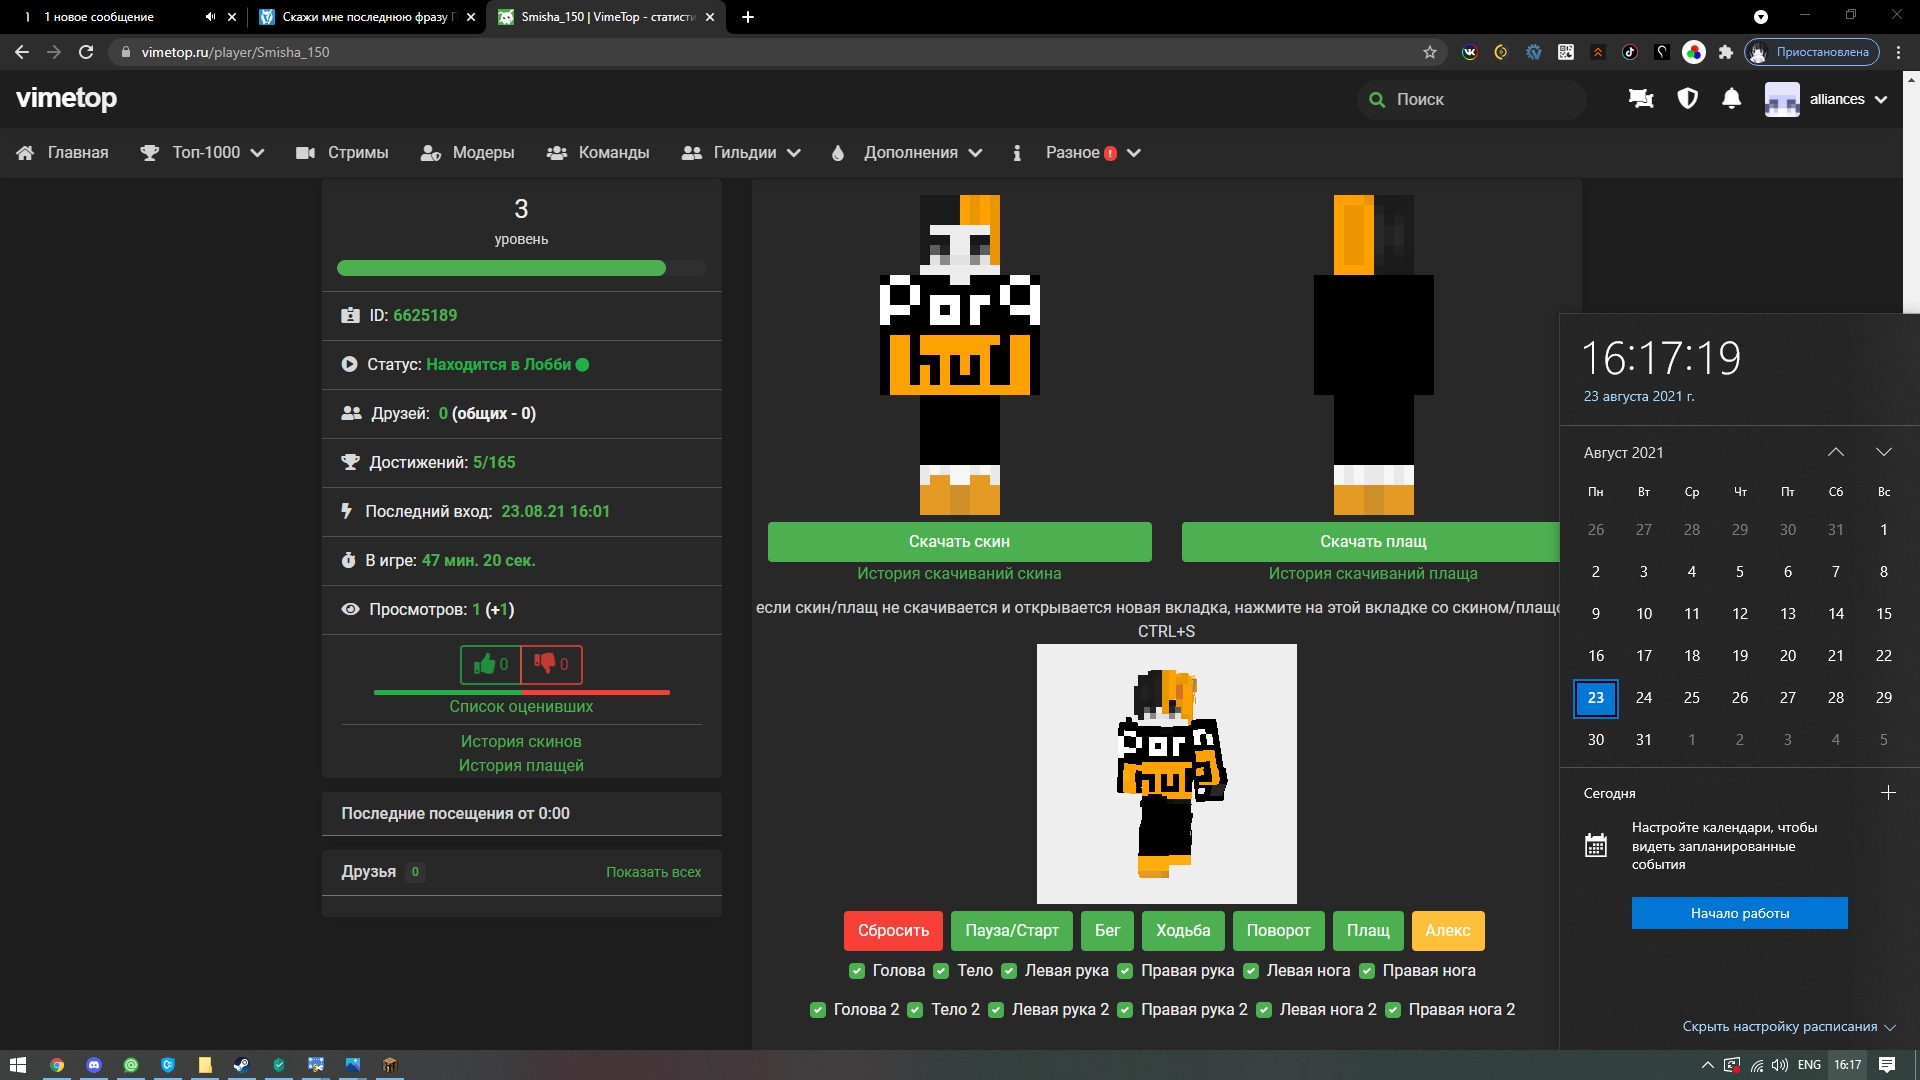Uncheck the Голова checkbox
Viewport: 1920px width, 1080px height.
(857, 971)
